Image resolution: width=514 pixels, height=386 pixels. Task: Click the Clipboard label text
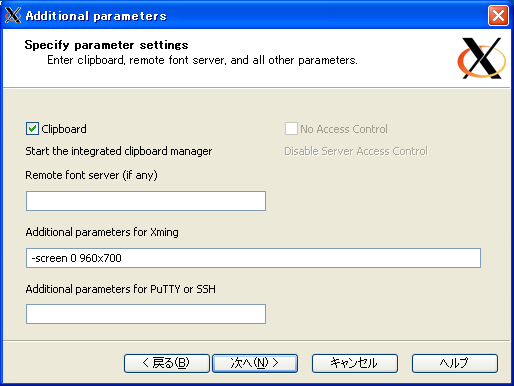(64, 129)
